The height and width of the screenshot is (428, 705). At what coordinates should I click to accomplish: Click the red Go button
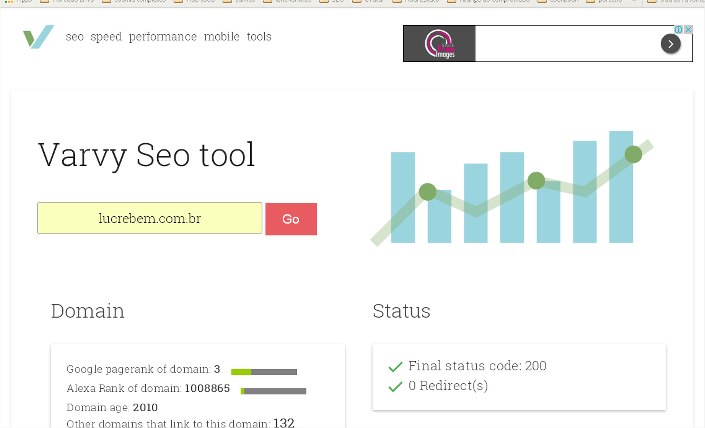tap(291, 219)
